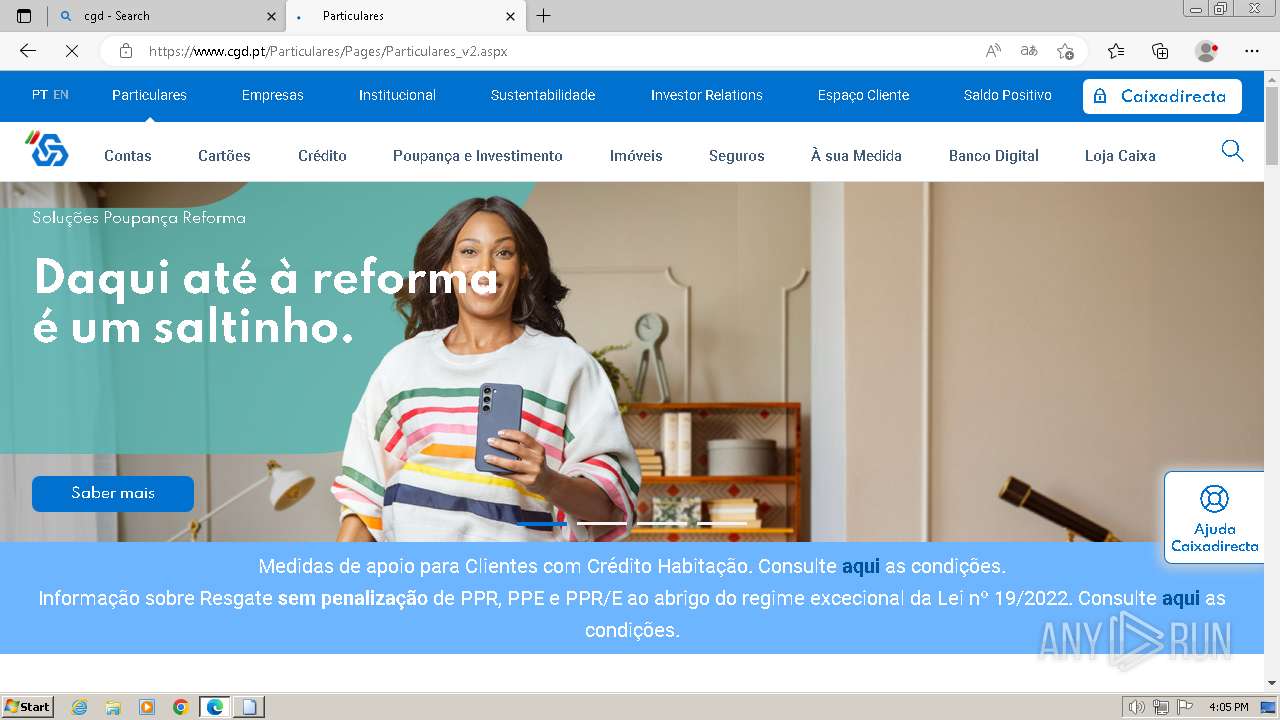
Task: Click the browser back arrow
Action: pos(28,51)
